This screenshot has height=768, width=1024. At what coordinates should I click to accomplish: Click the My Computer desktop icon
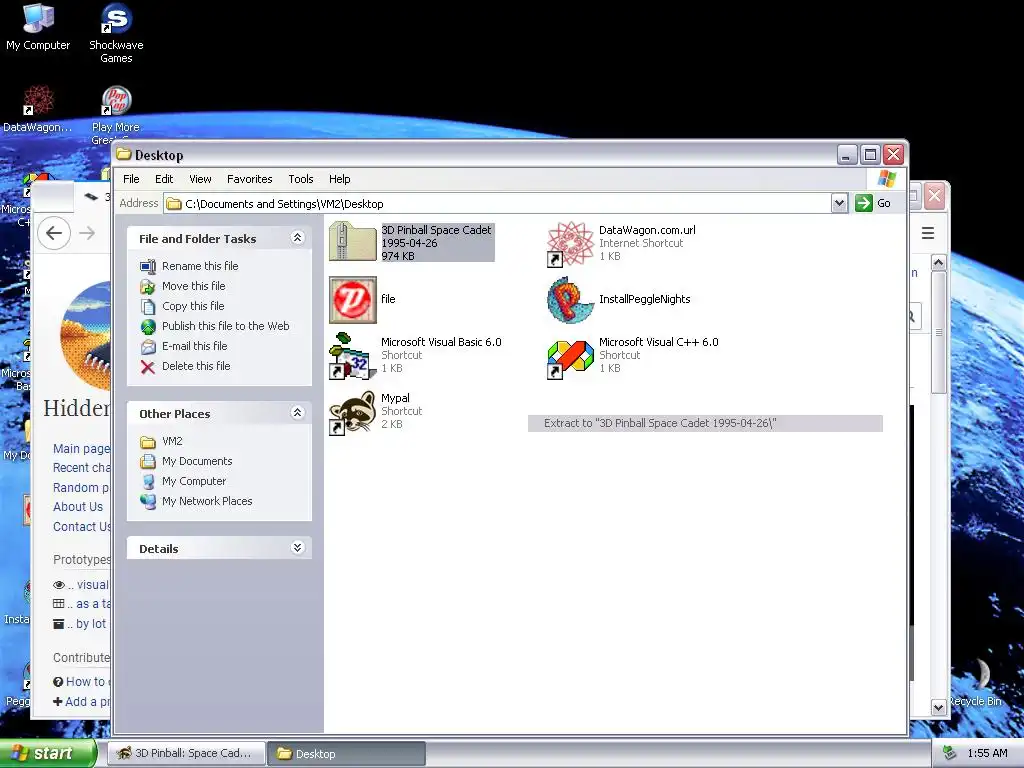38,18
